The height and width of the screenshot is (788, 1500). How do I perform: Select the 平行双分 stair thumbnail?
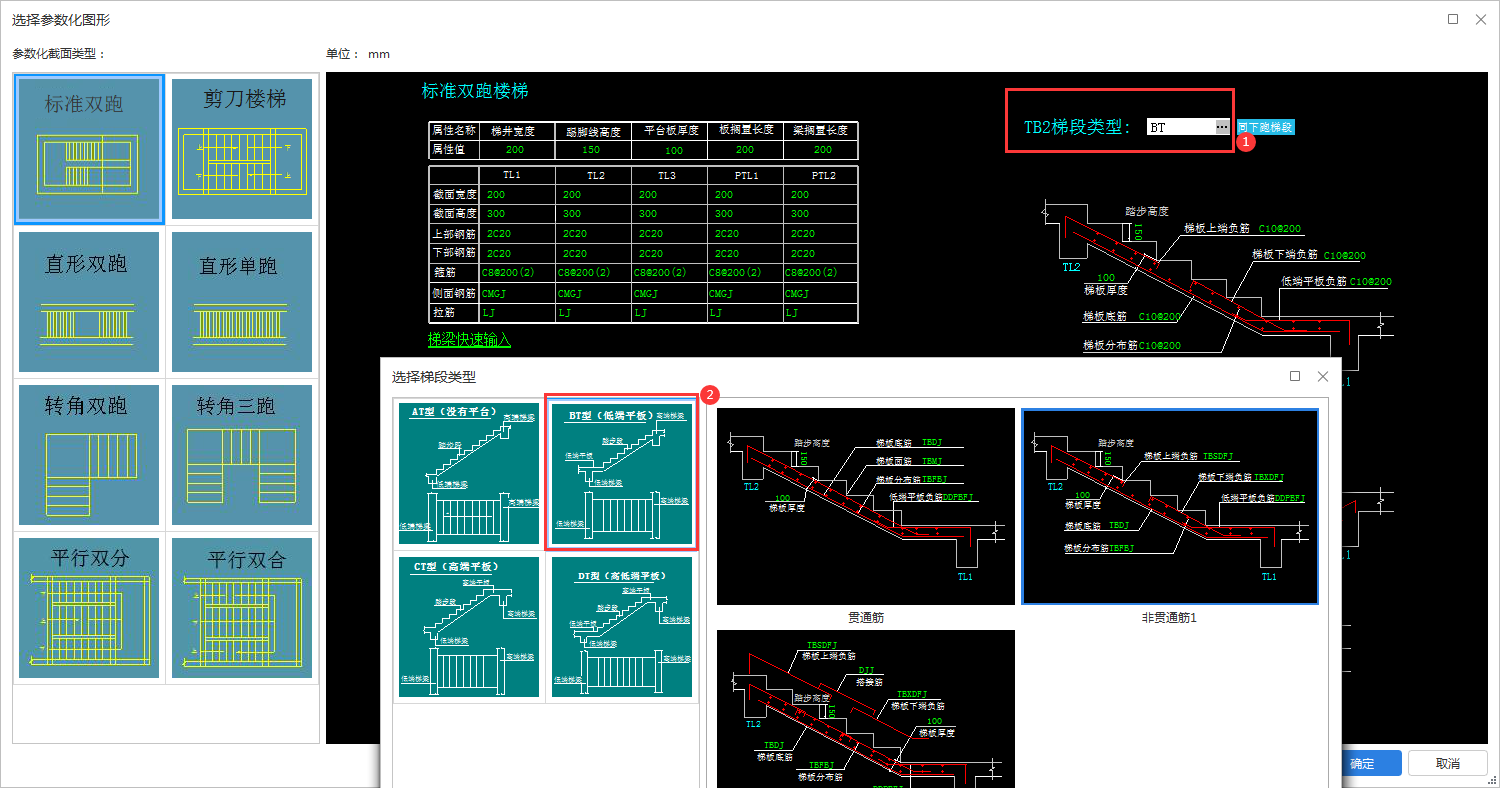[x=88, y=608]
